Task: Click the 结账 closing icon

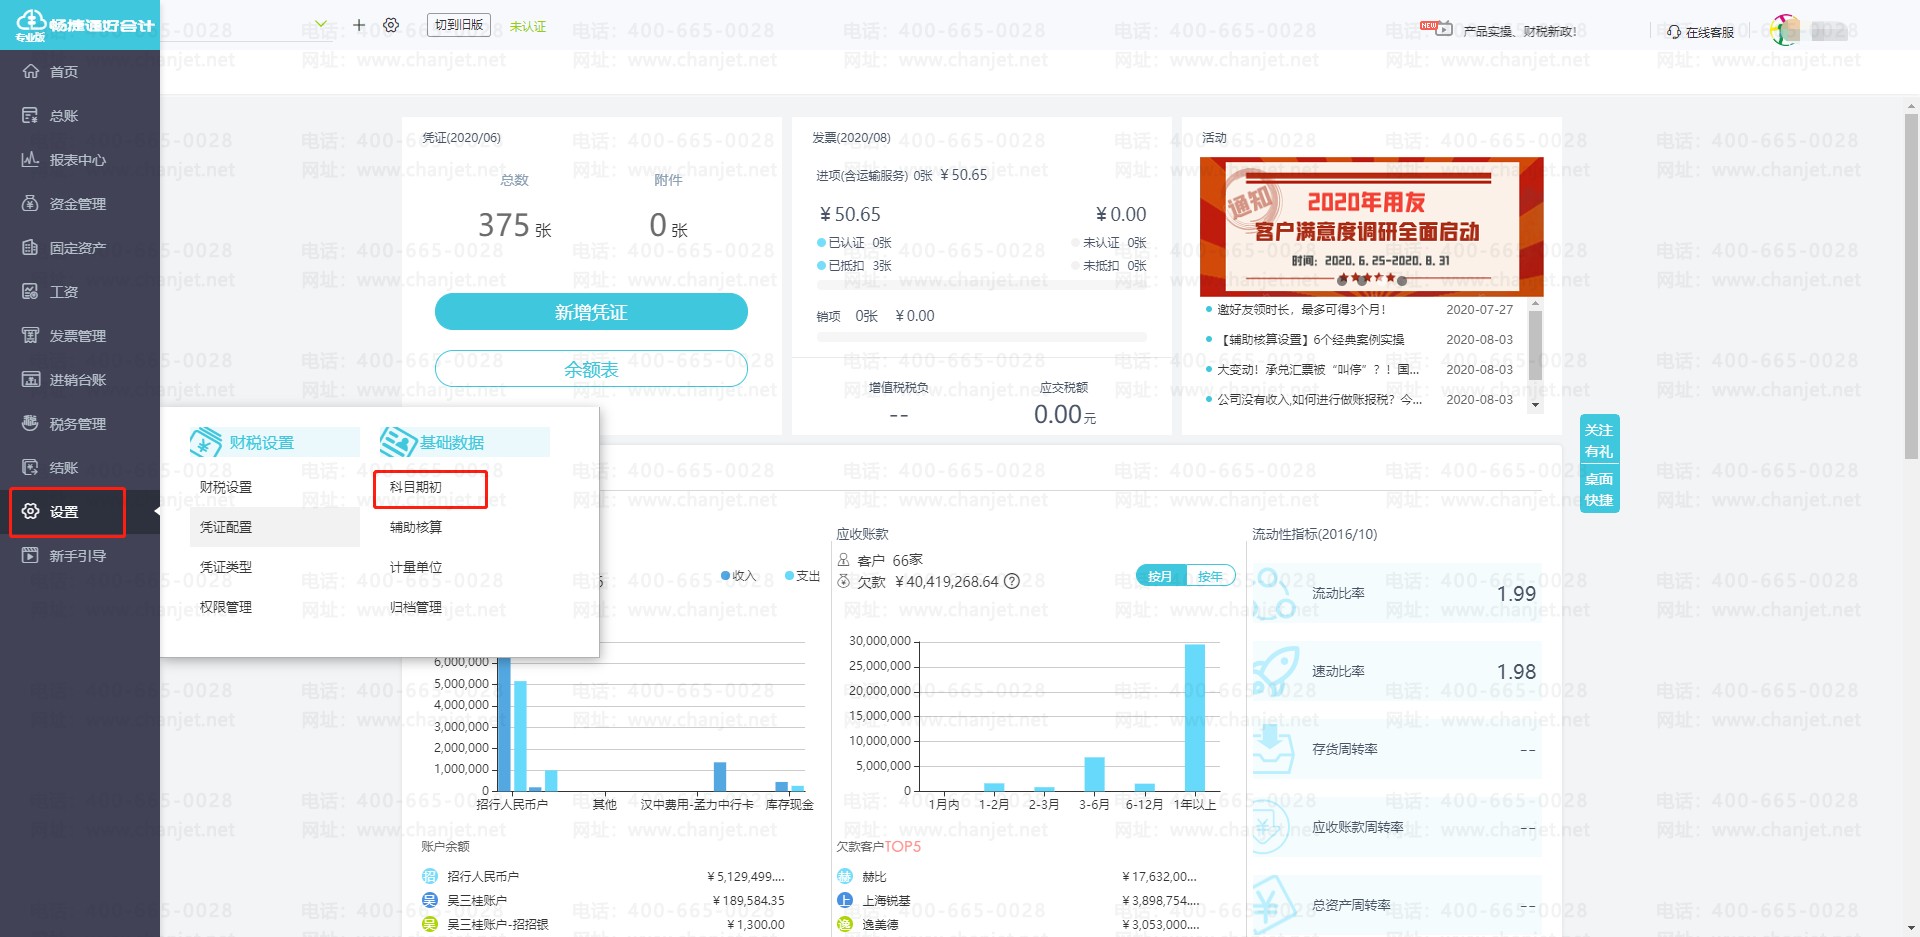Action: click(30, 467)
